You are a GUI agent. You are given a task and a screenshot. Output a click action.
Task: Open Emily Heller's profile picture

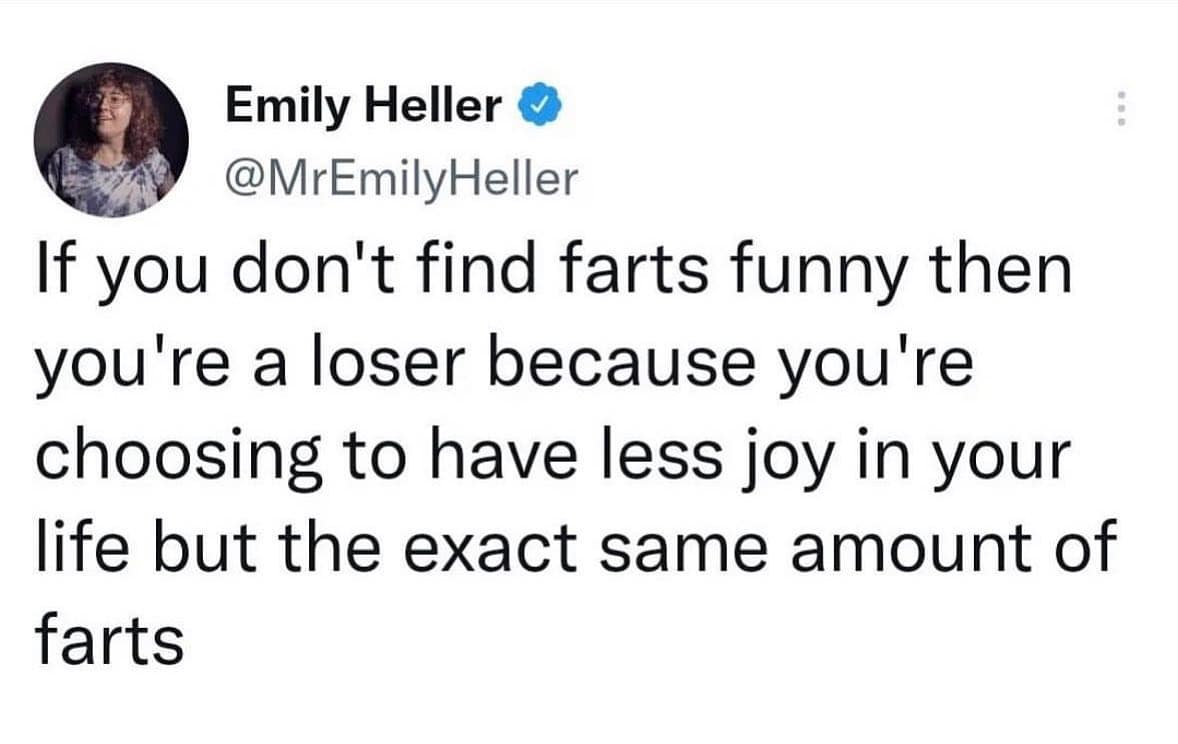[x=112, y=140]
